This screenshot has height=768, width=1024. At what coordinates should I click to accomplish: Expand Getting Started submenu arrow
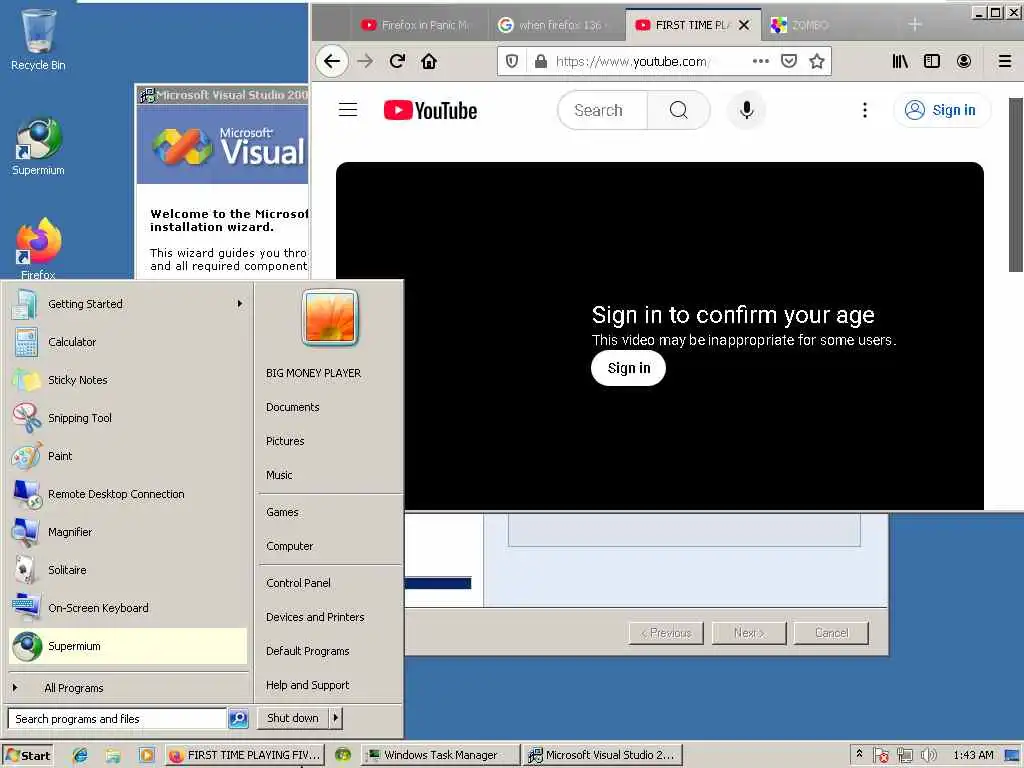pyautogui.click(x=240, y=304)
